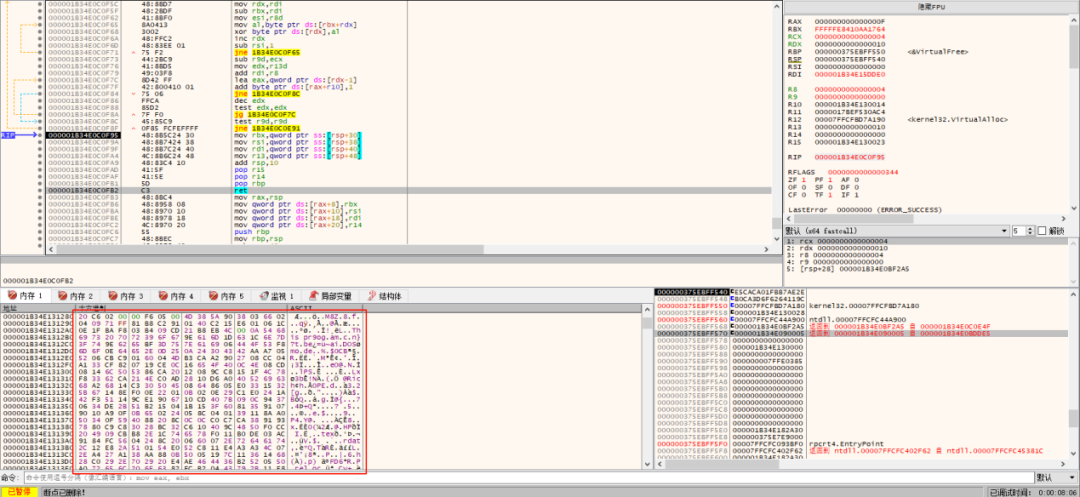Enable the 解锁 checkbox
This screenshot has width=1080, height=497.
(x=1041, y=231)
